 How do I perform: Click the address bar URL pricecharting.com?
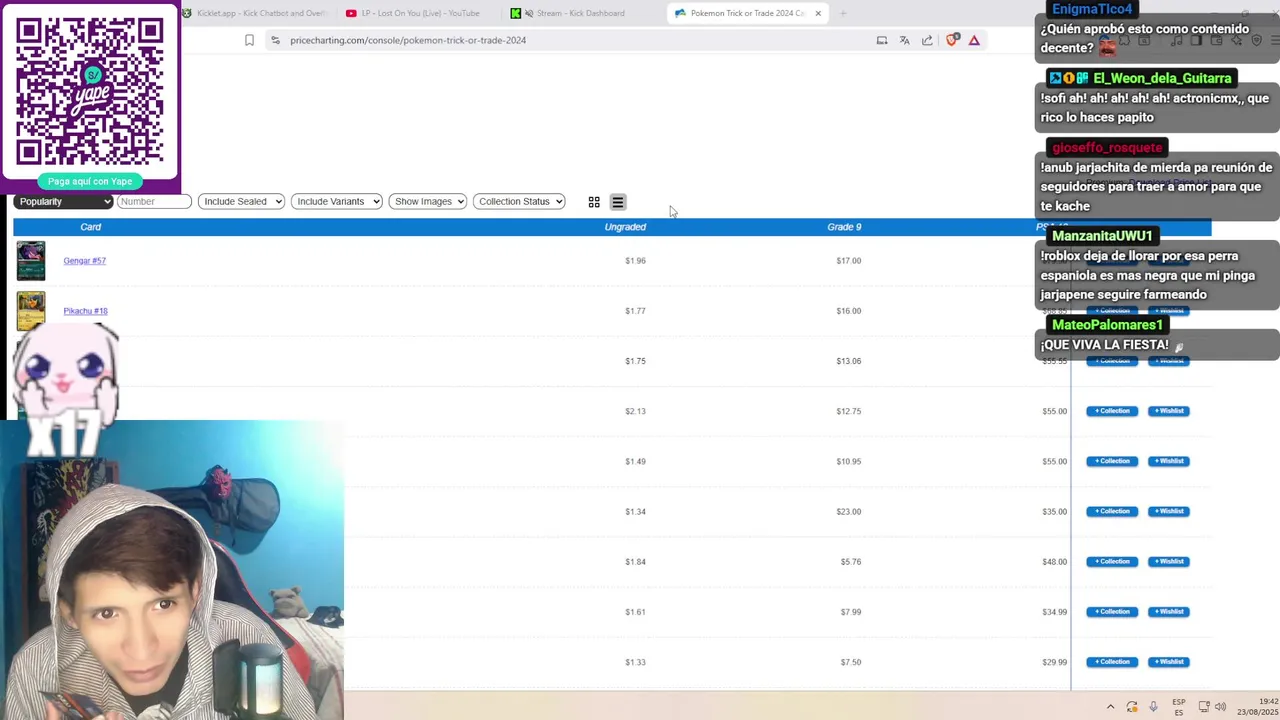click(408, 40)
